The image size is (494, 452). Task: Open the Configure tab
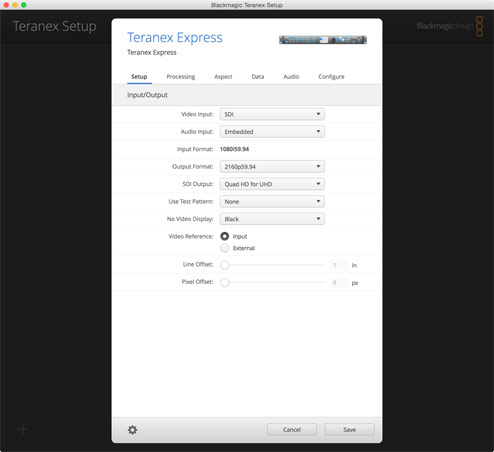pos(331,77)
